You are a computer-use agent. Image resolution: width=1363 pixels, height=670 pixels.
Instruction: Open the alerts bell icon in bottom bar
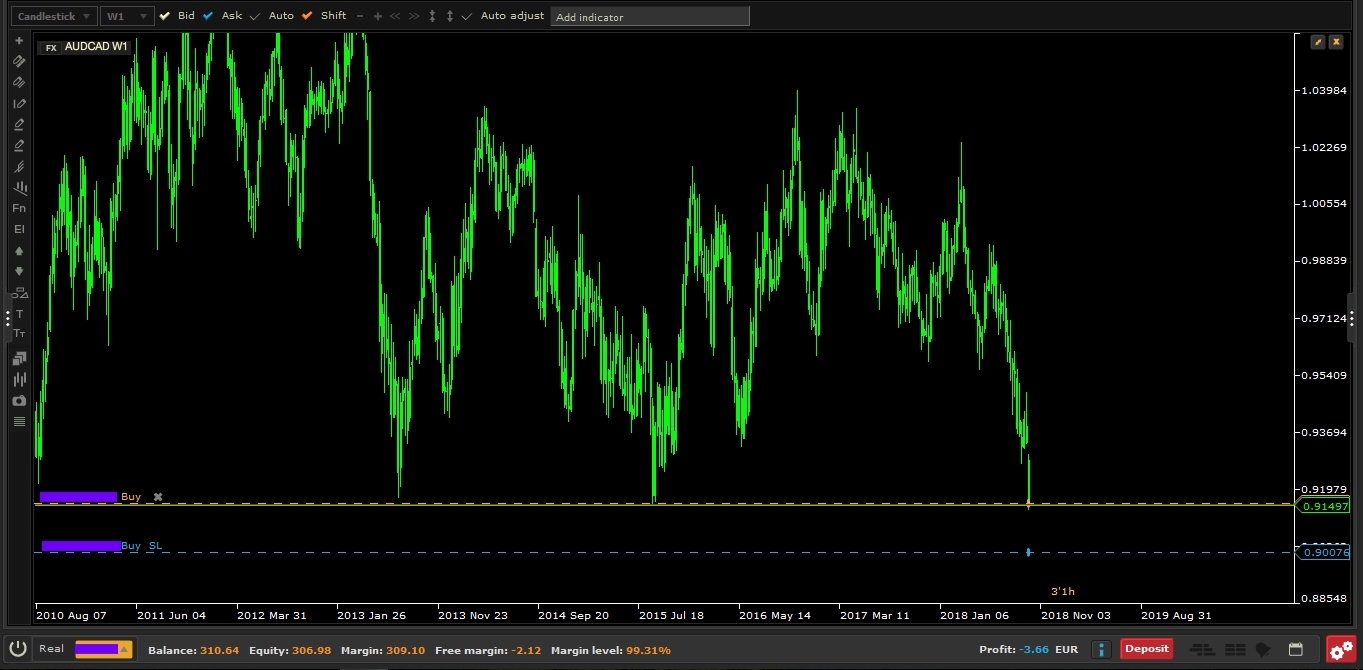[x=1264, y=649]
